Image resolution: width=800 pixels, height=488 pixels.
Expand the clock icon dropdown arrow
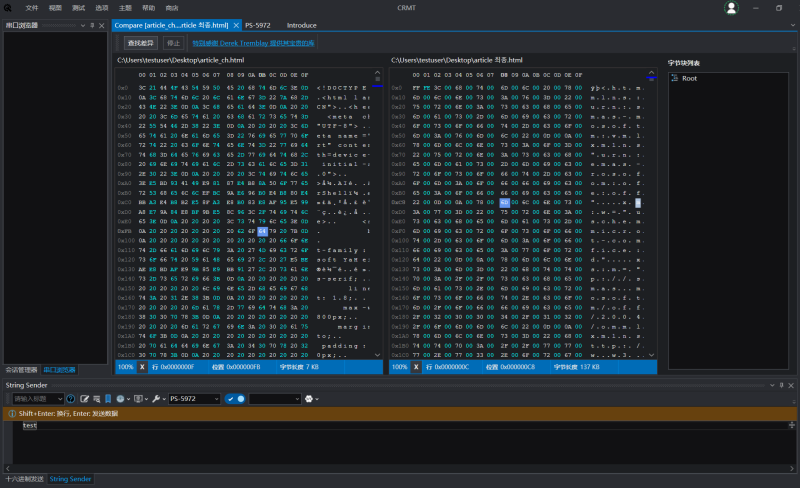tap(128, 399)
